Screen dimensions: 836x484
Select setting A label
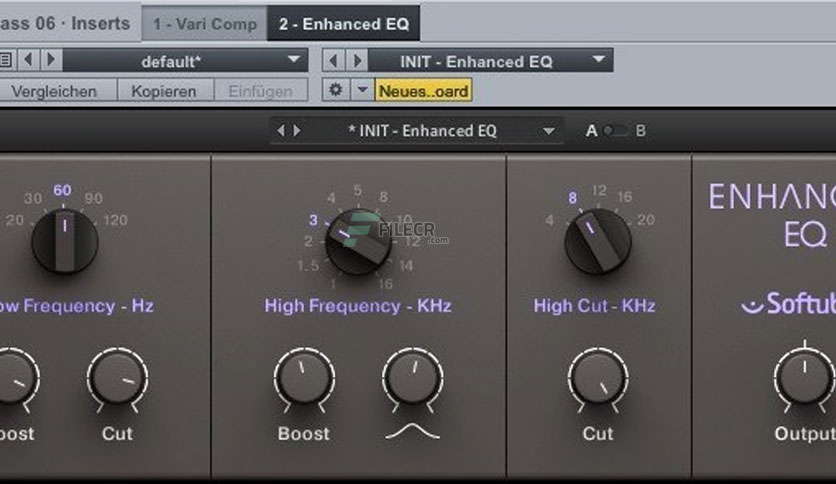coord(591,131)
